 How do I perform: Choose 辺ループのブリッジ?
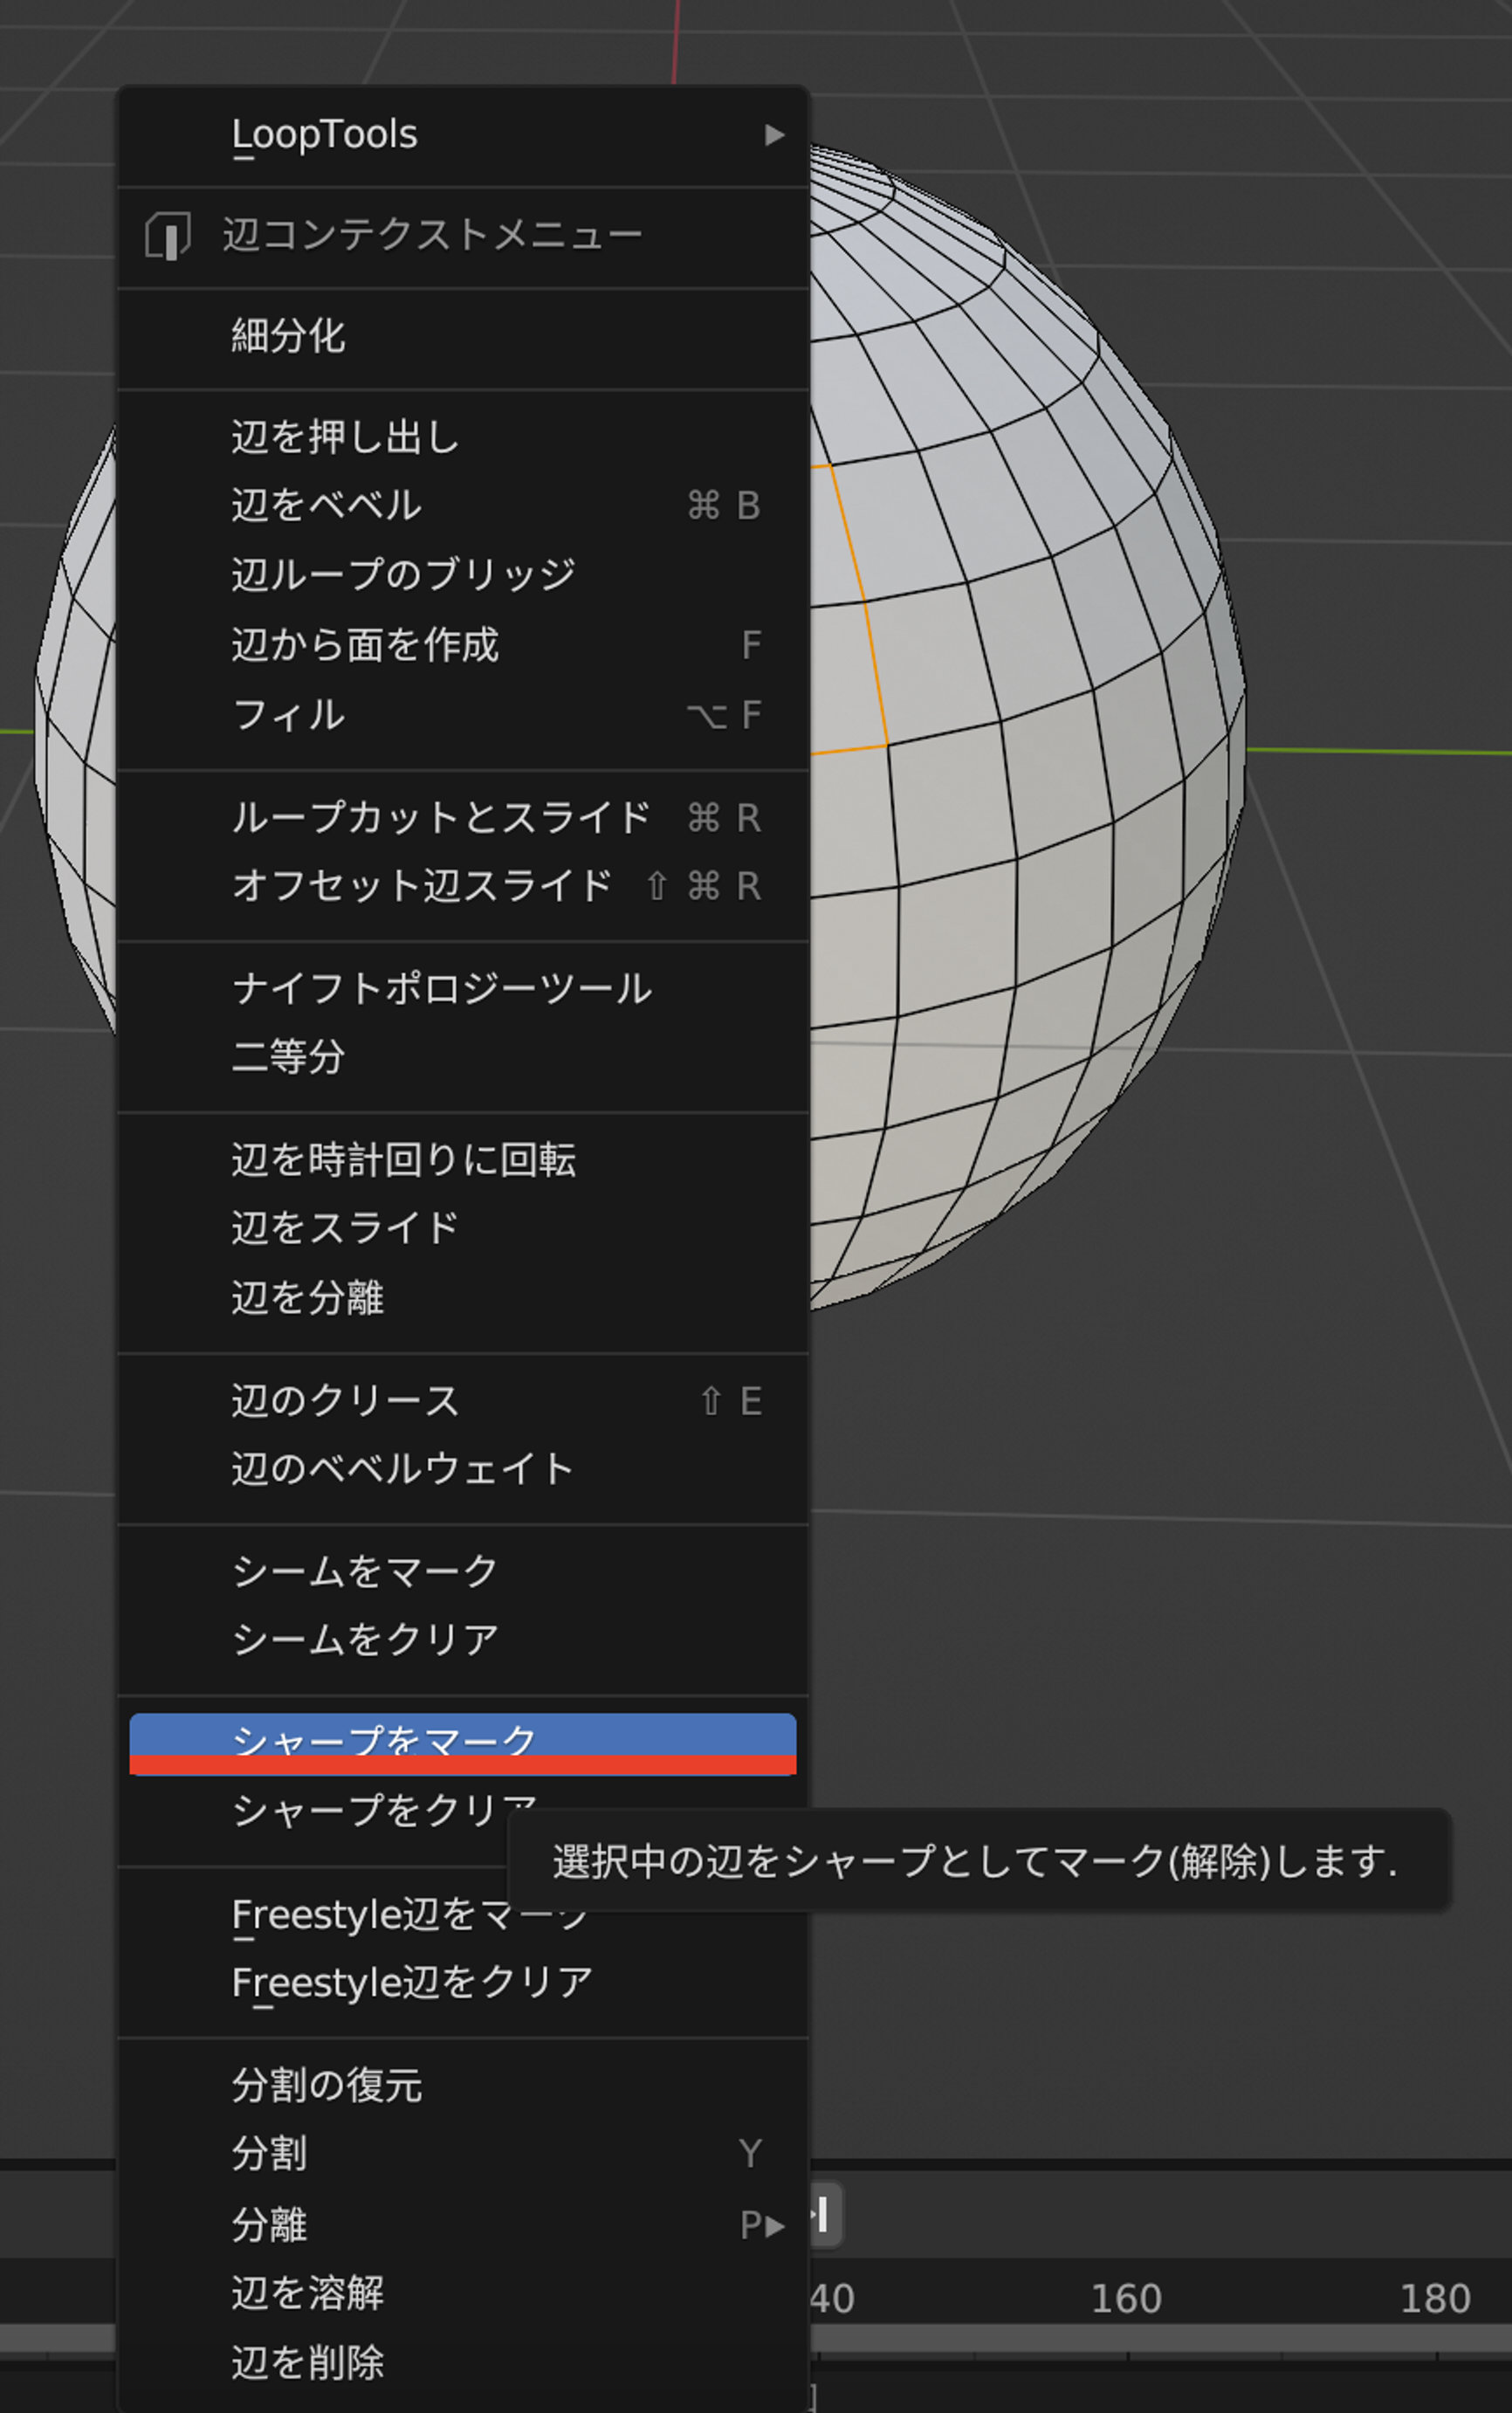[462, 575]
